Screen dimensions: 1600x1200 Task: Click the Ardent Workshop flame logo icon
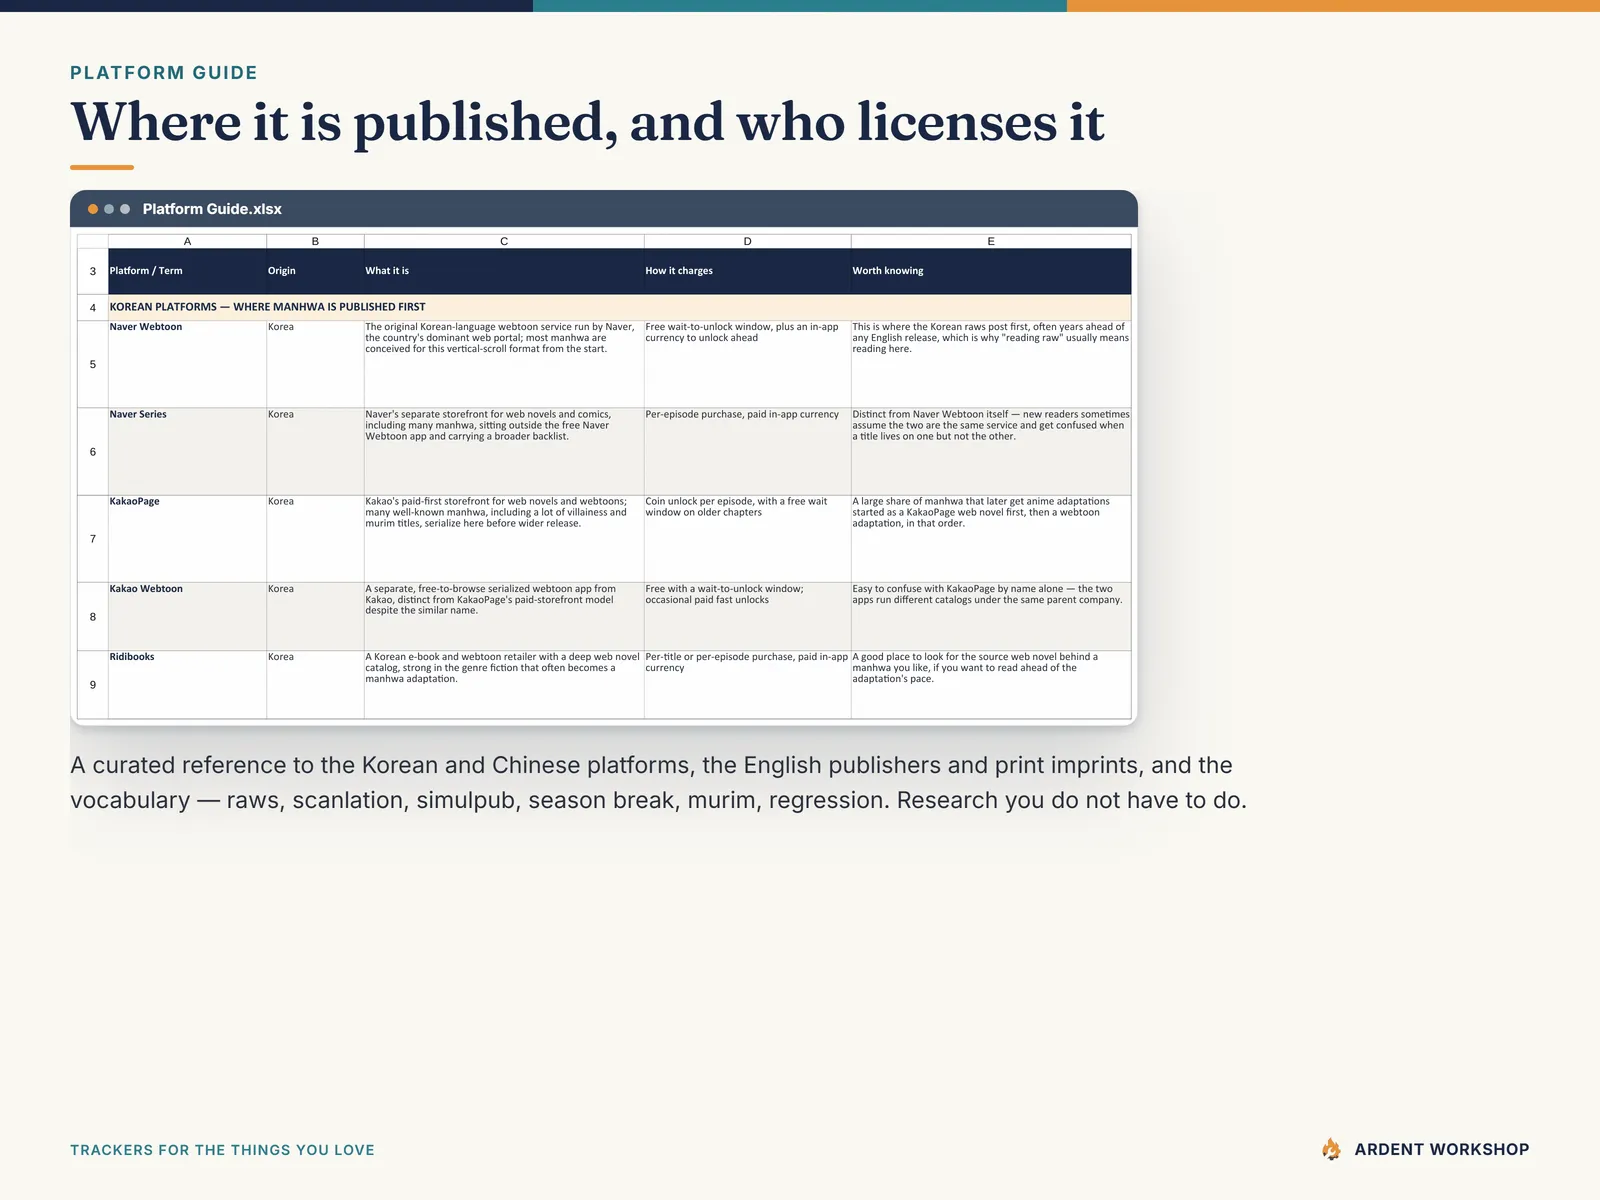1331,1149
